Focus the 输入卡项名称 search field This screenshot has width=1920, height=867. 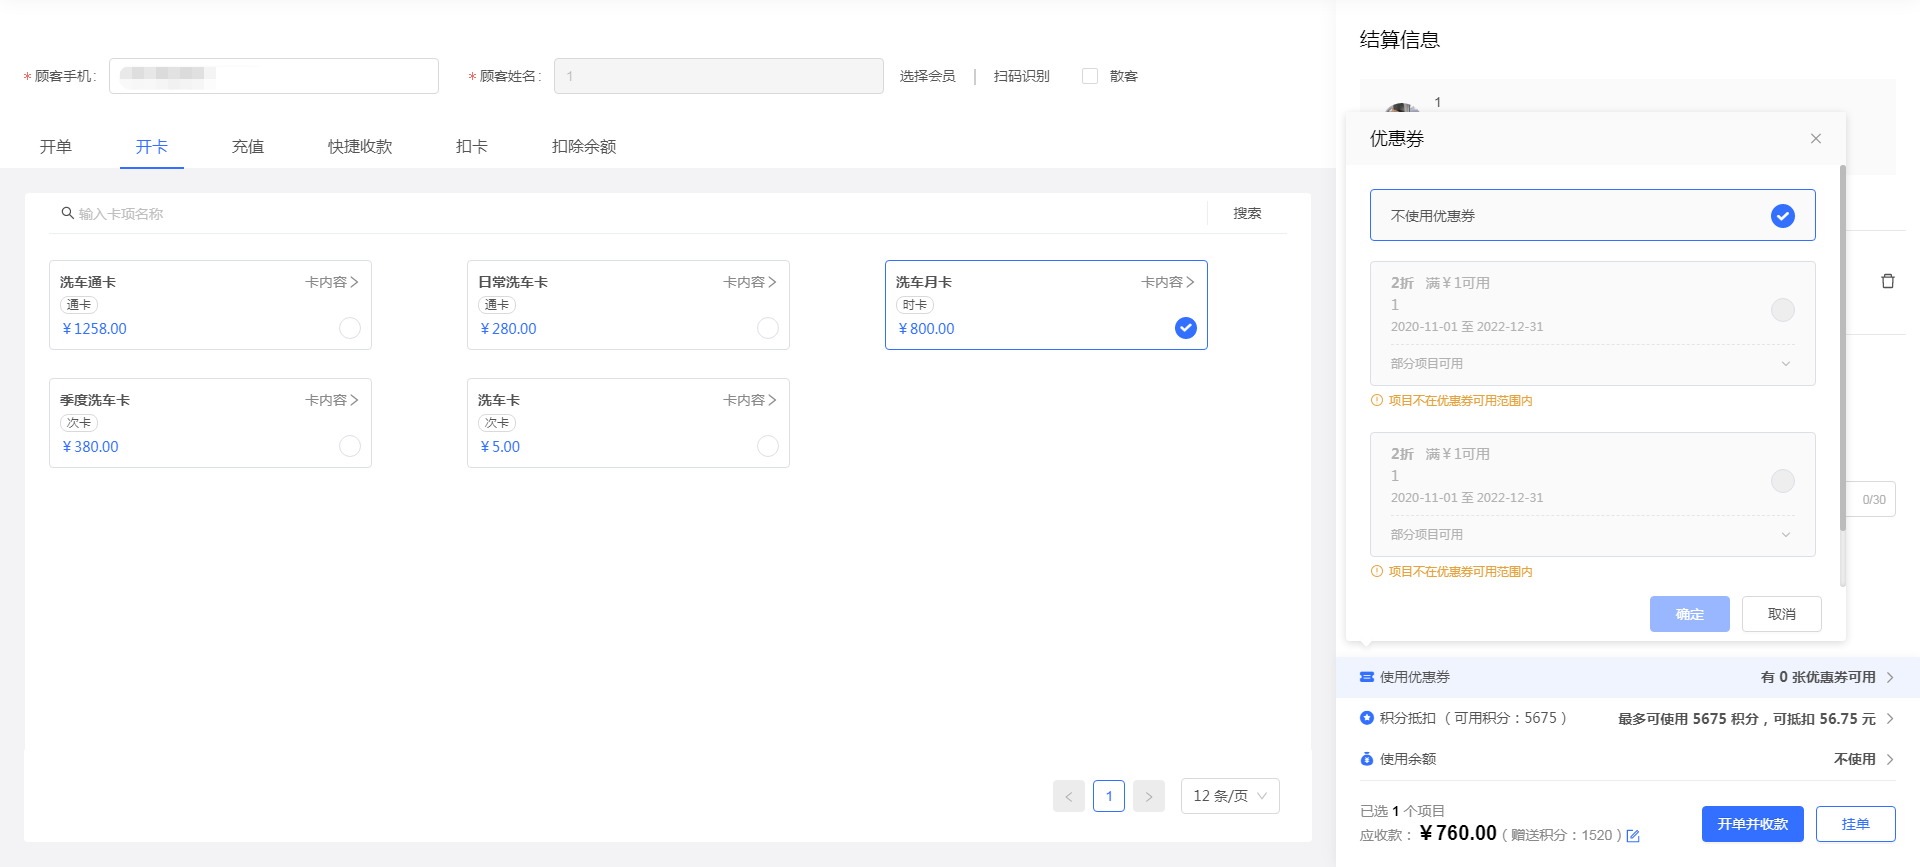(640, 213)
